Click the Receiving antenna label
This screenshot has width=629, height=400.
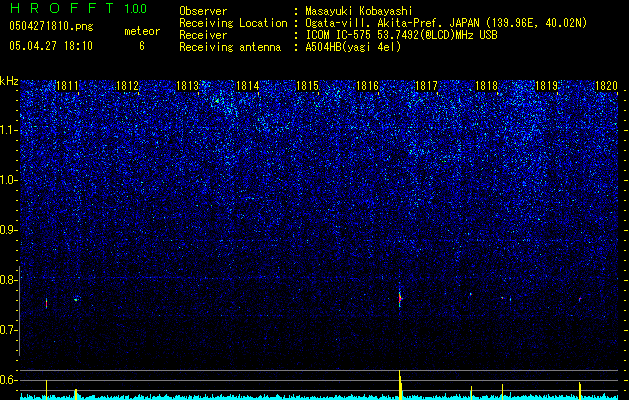(x=230, y=47)
